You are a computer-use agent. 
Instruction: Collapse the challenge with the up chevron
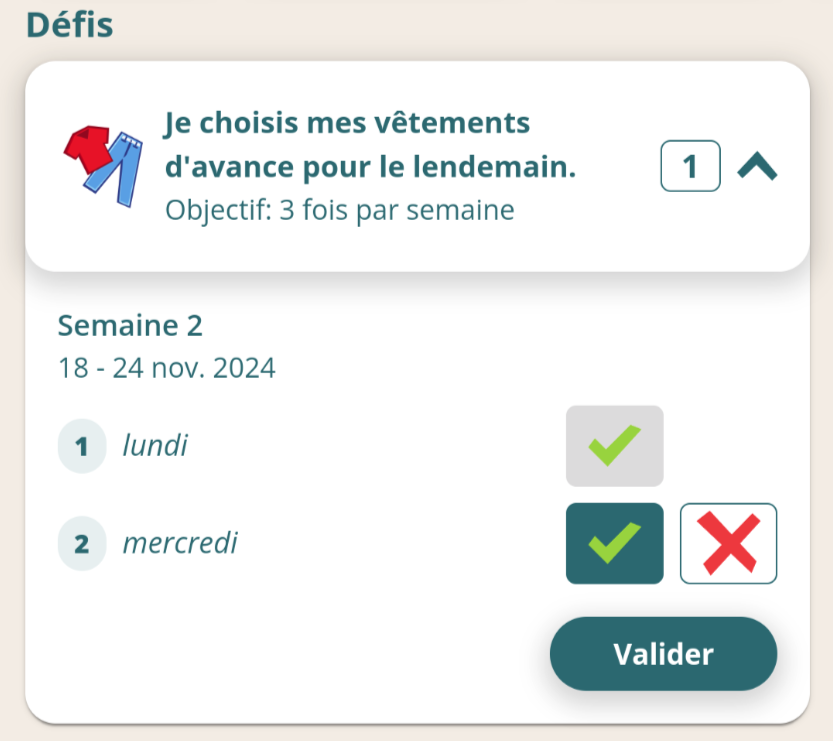[757, 166]
